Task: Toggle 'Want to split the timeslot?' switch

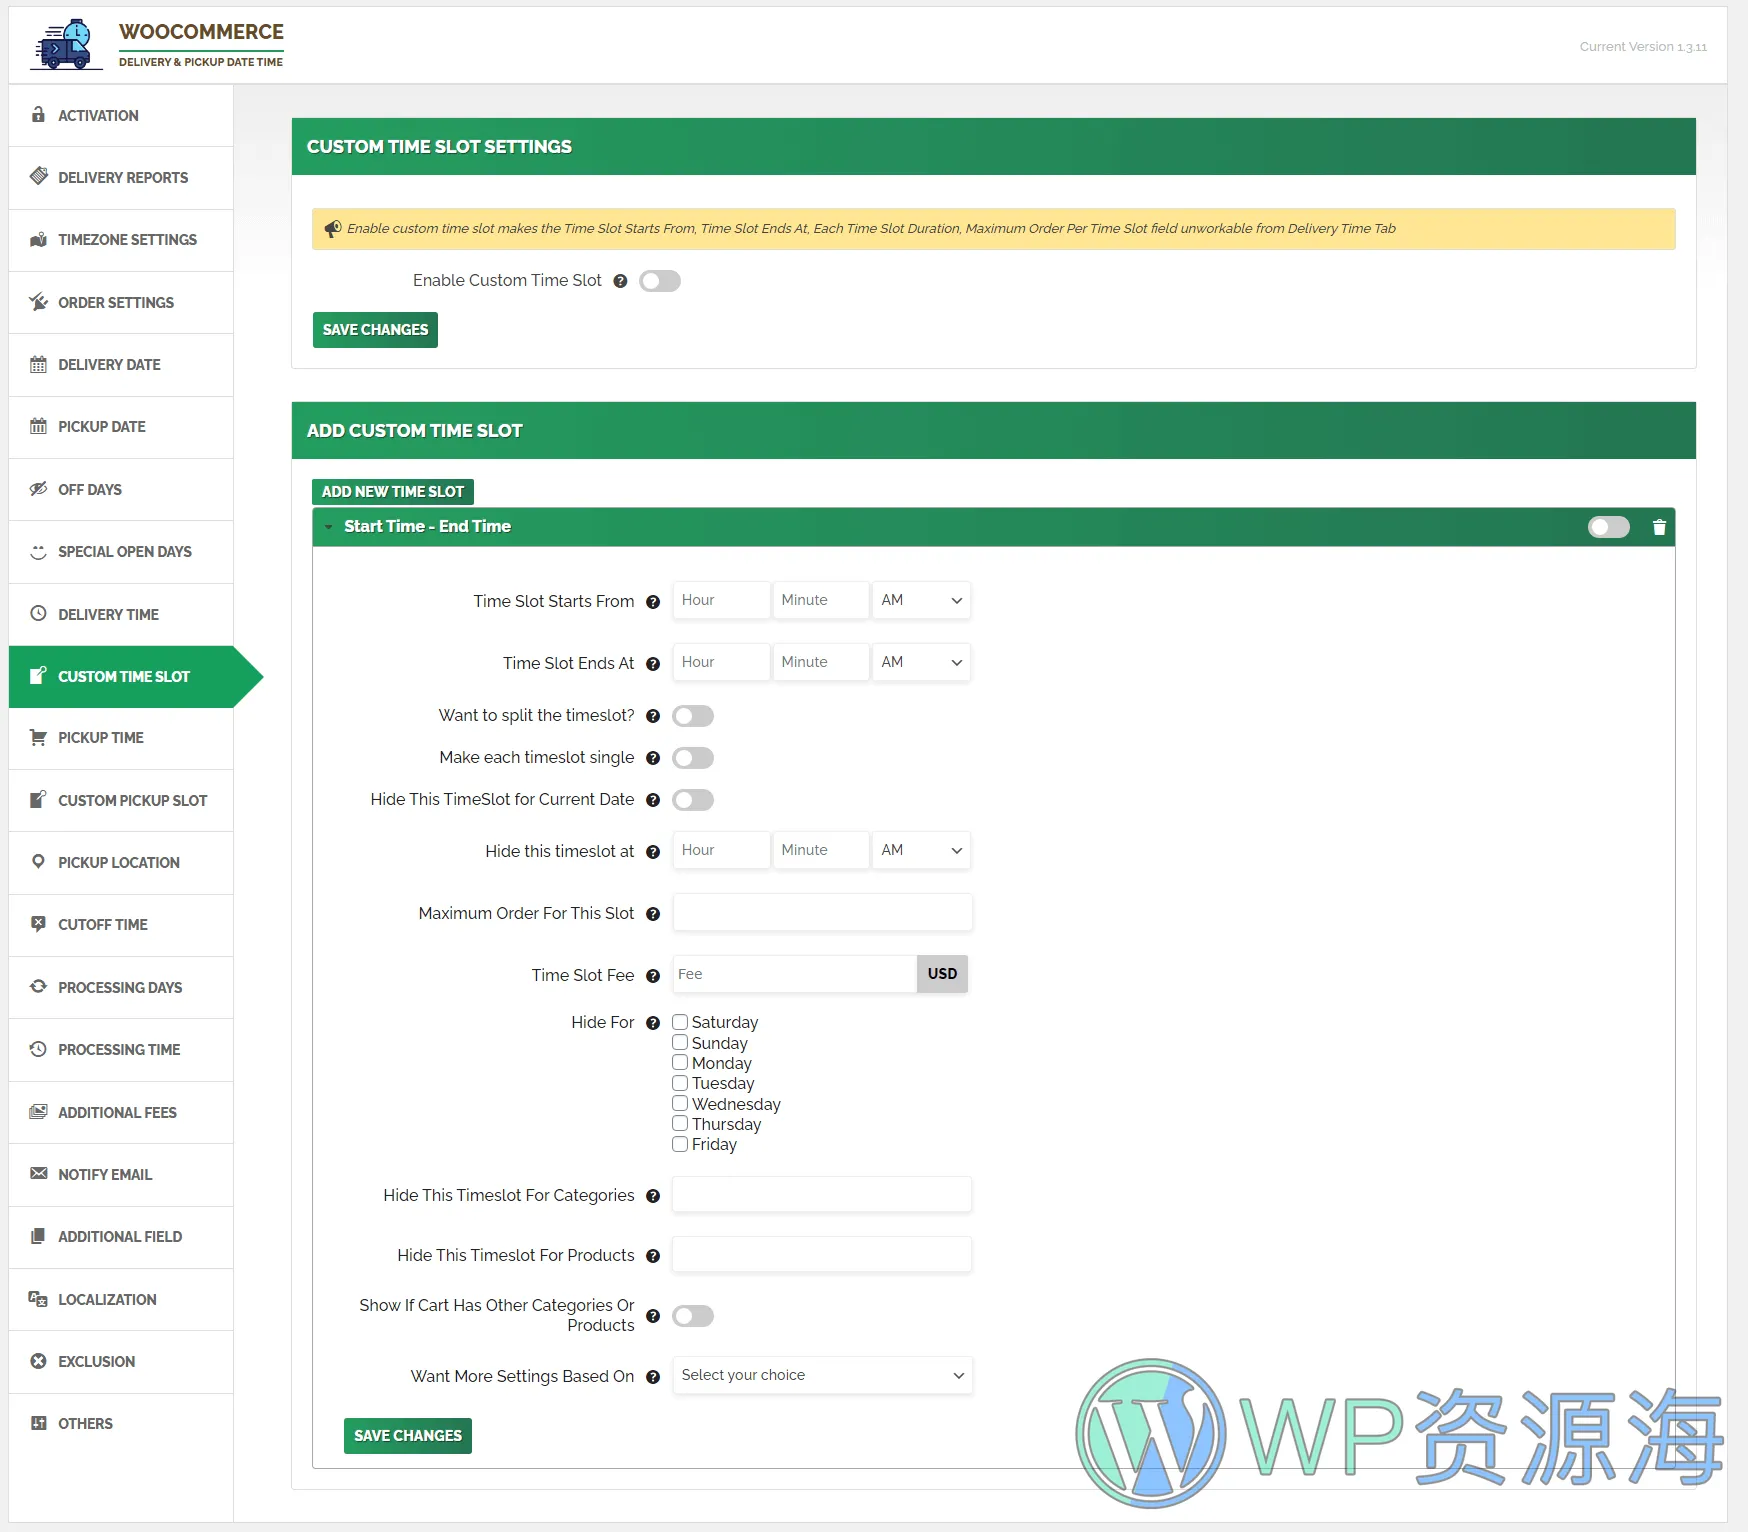Action: pyautogui.click(x=693, y=716)
